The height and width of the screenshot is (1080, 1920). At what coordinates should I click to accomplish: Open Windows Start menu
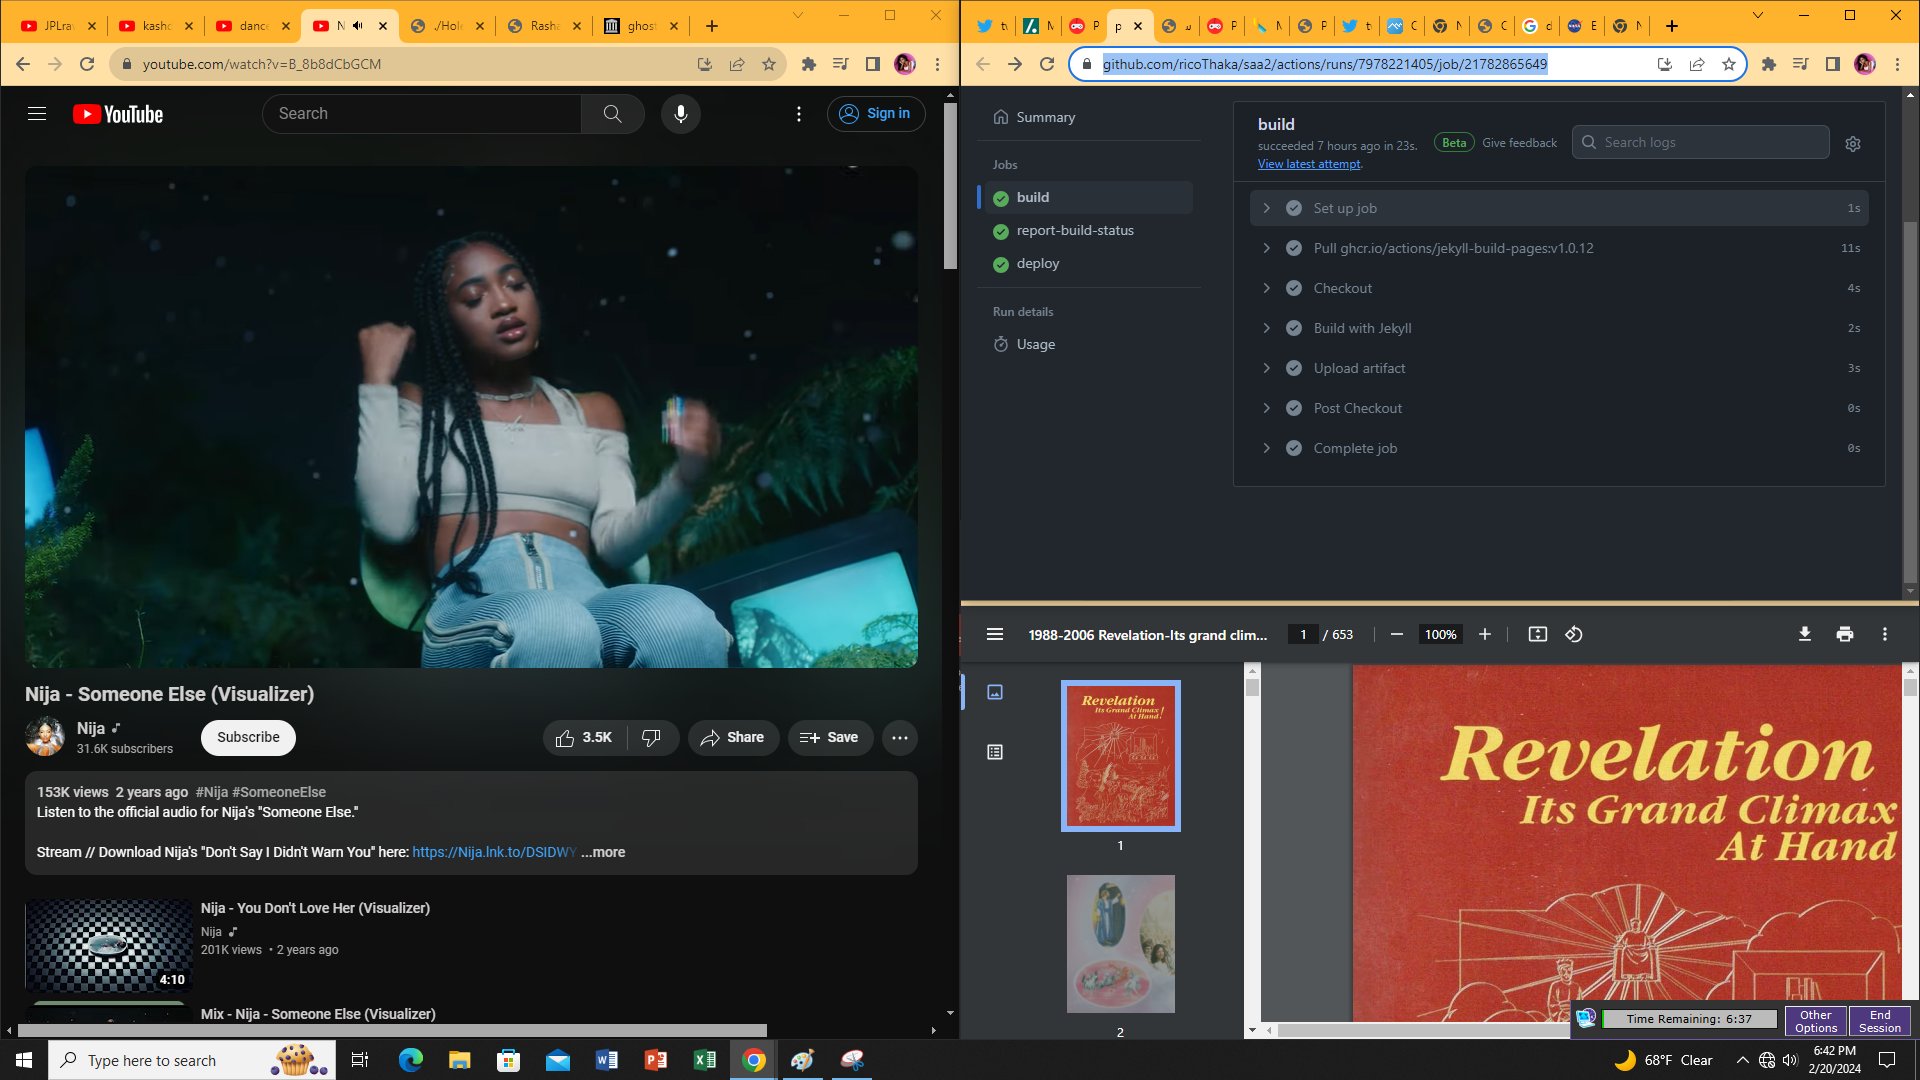[x=24, y=1060]
